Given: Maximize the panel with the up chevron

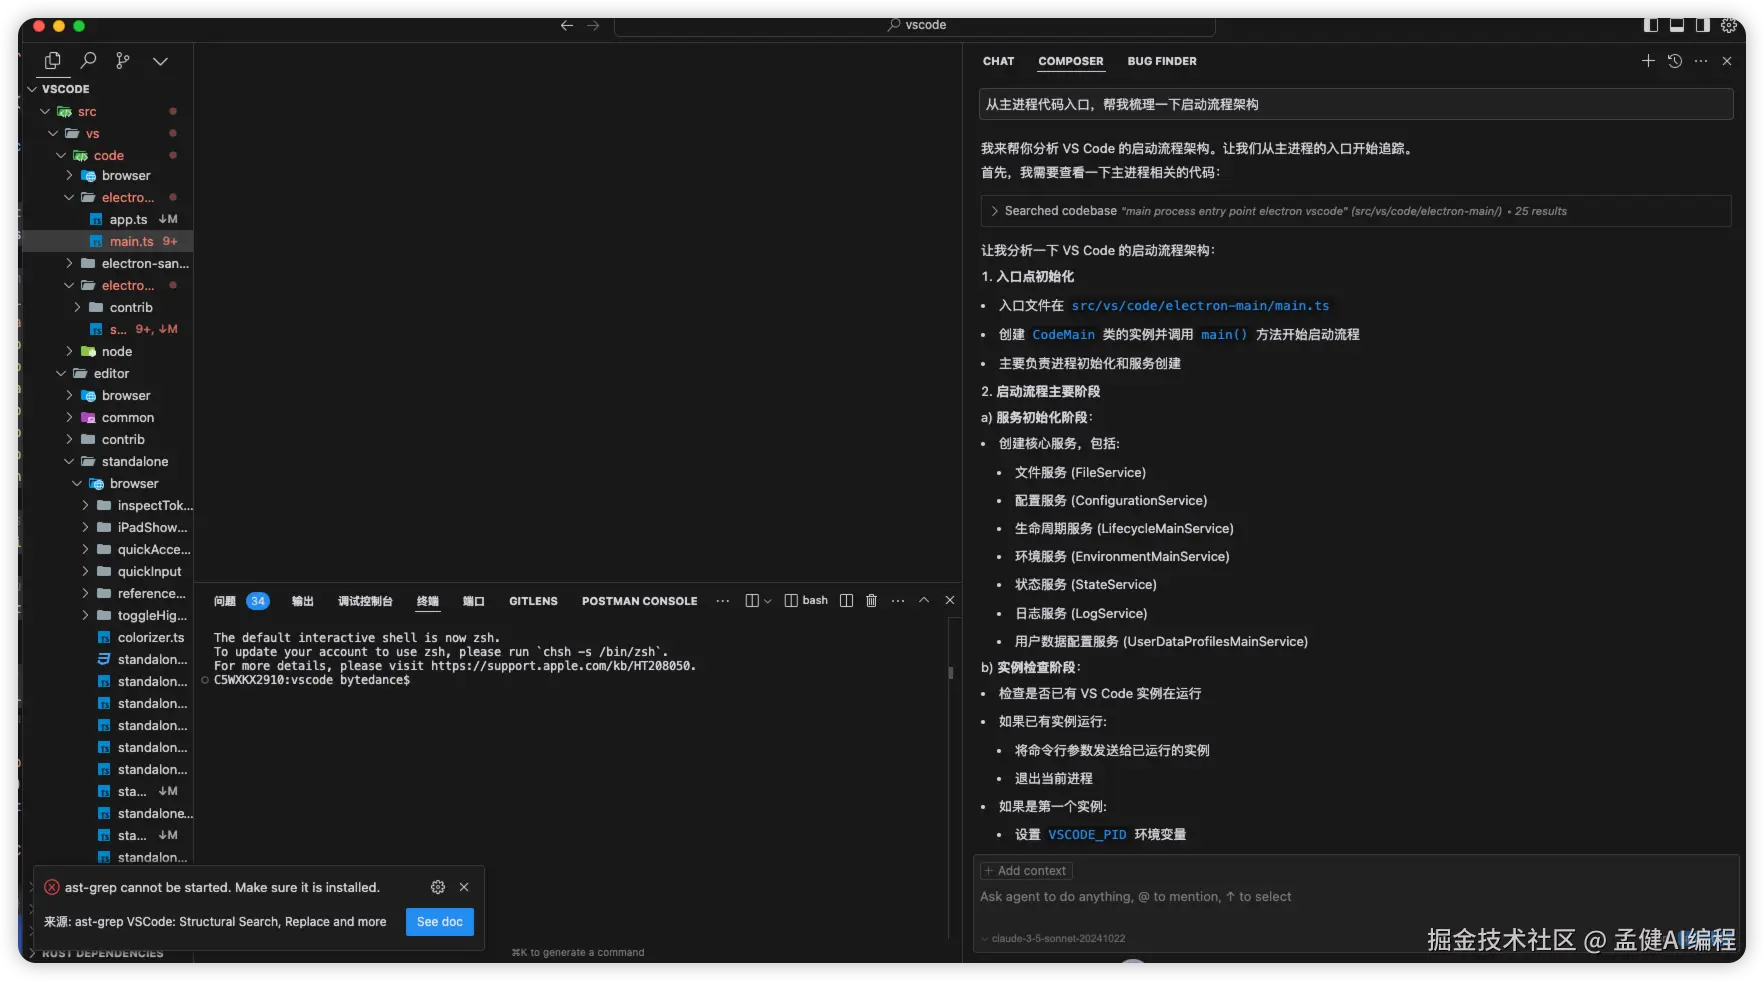Looking at the screenshot, I should point(924,601).
